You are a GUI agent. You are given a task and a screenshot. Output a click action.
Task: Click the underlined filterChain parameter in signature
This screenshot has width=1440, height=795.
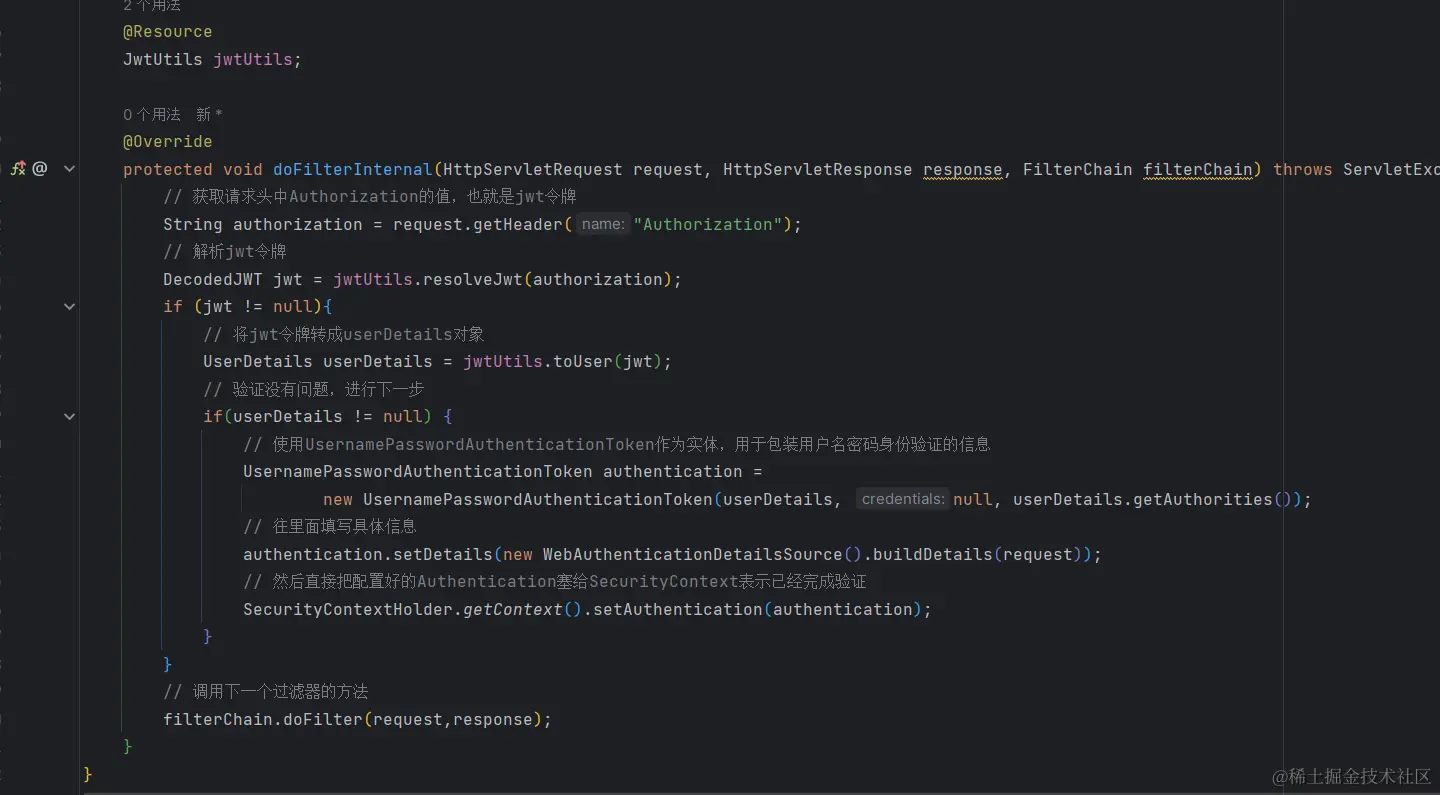coord(1198,169)
